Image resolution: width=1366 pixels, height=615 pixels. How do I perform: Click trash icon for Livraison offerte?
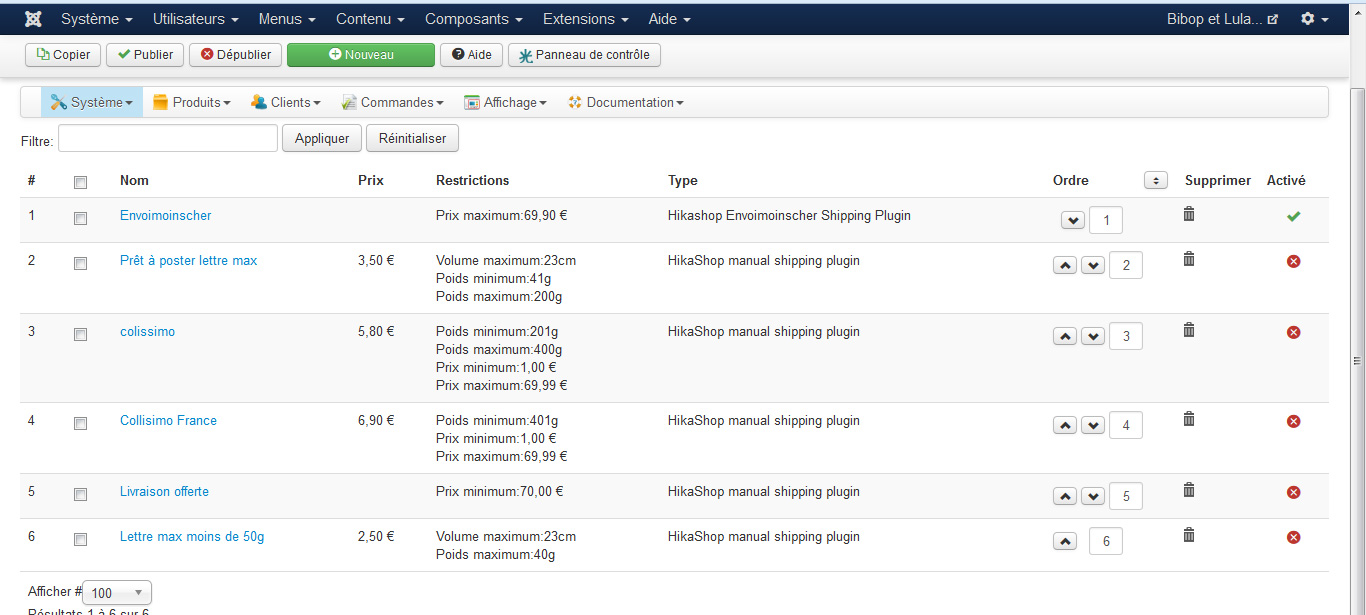(1189, 490)
